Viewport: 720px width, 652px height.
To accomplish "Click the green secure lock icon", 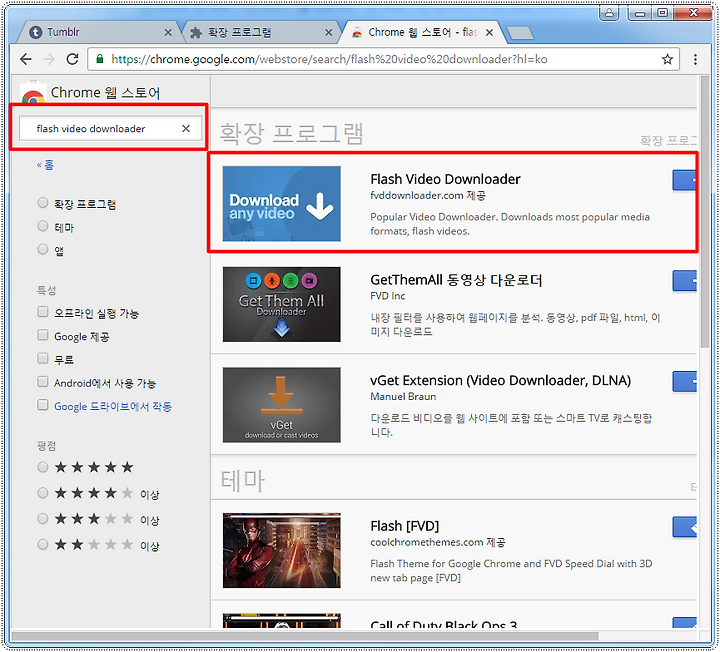I will (x=100, y=59).
